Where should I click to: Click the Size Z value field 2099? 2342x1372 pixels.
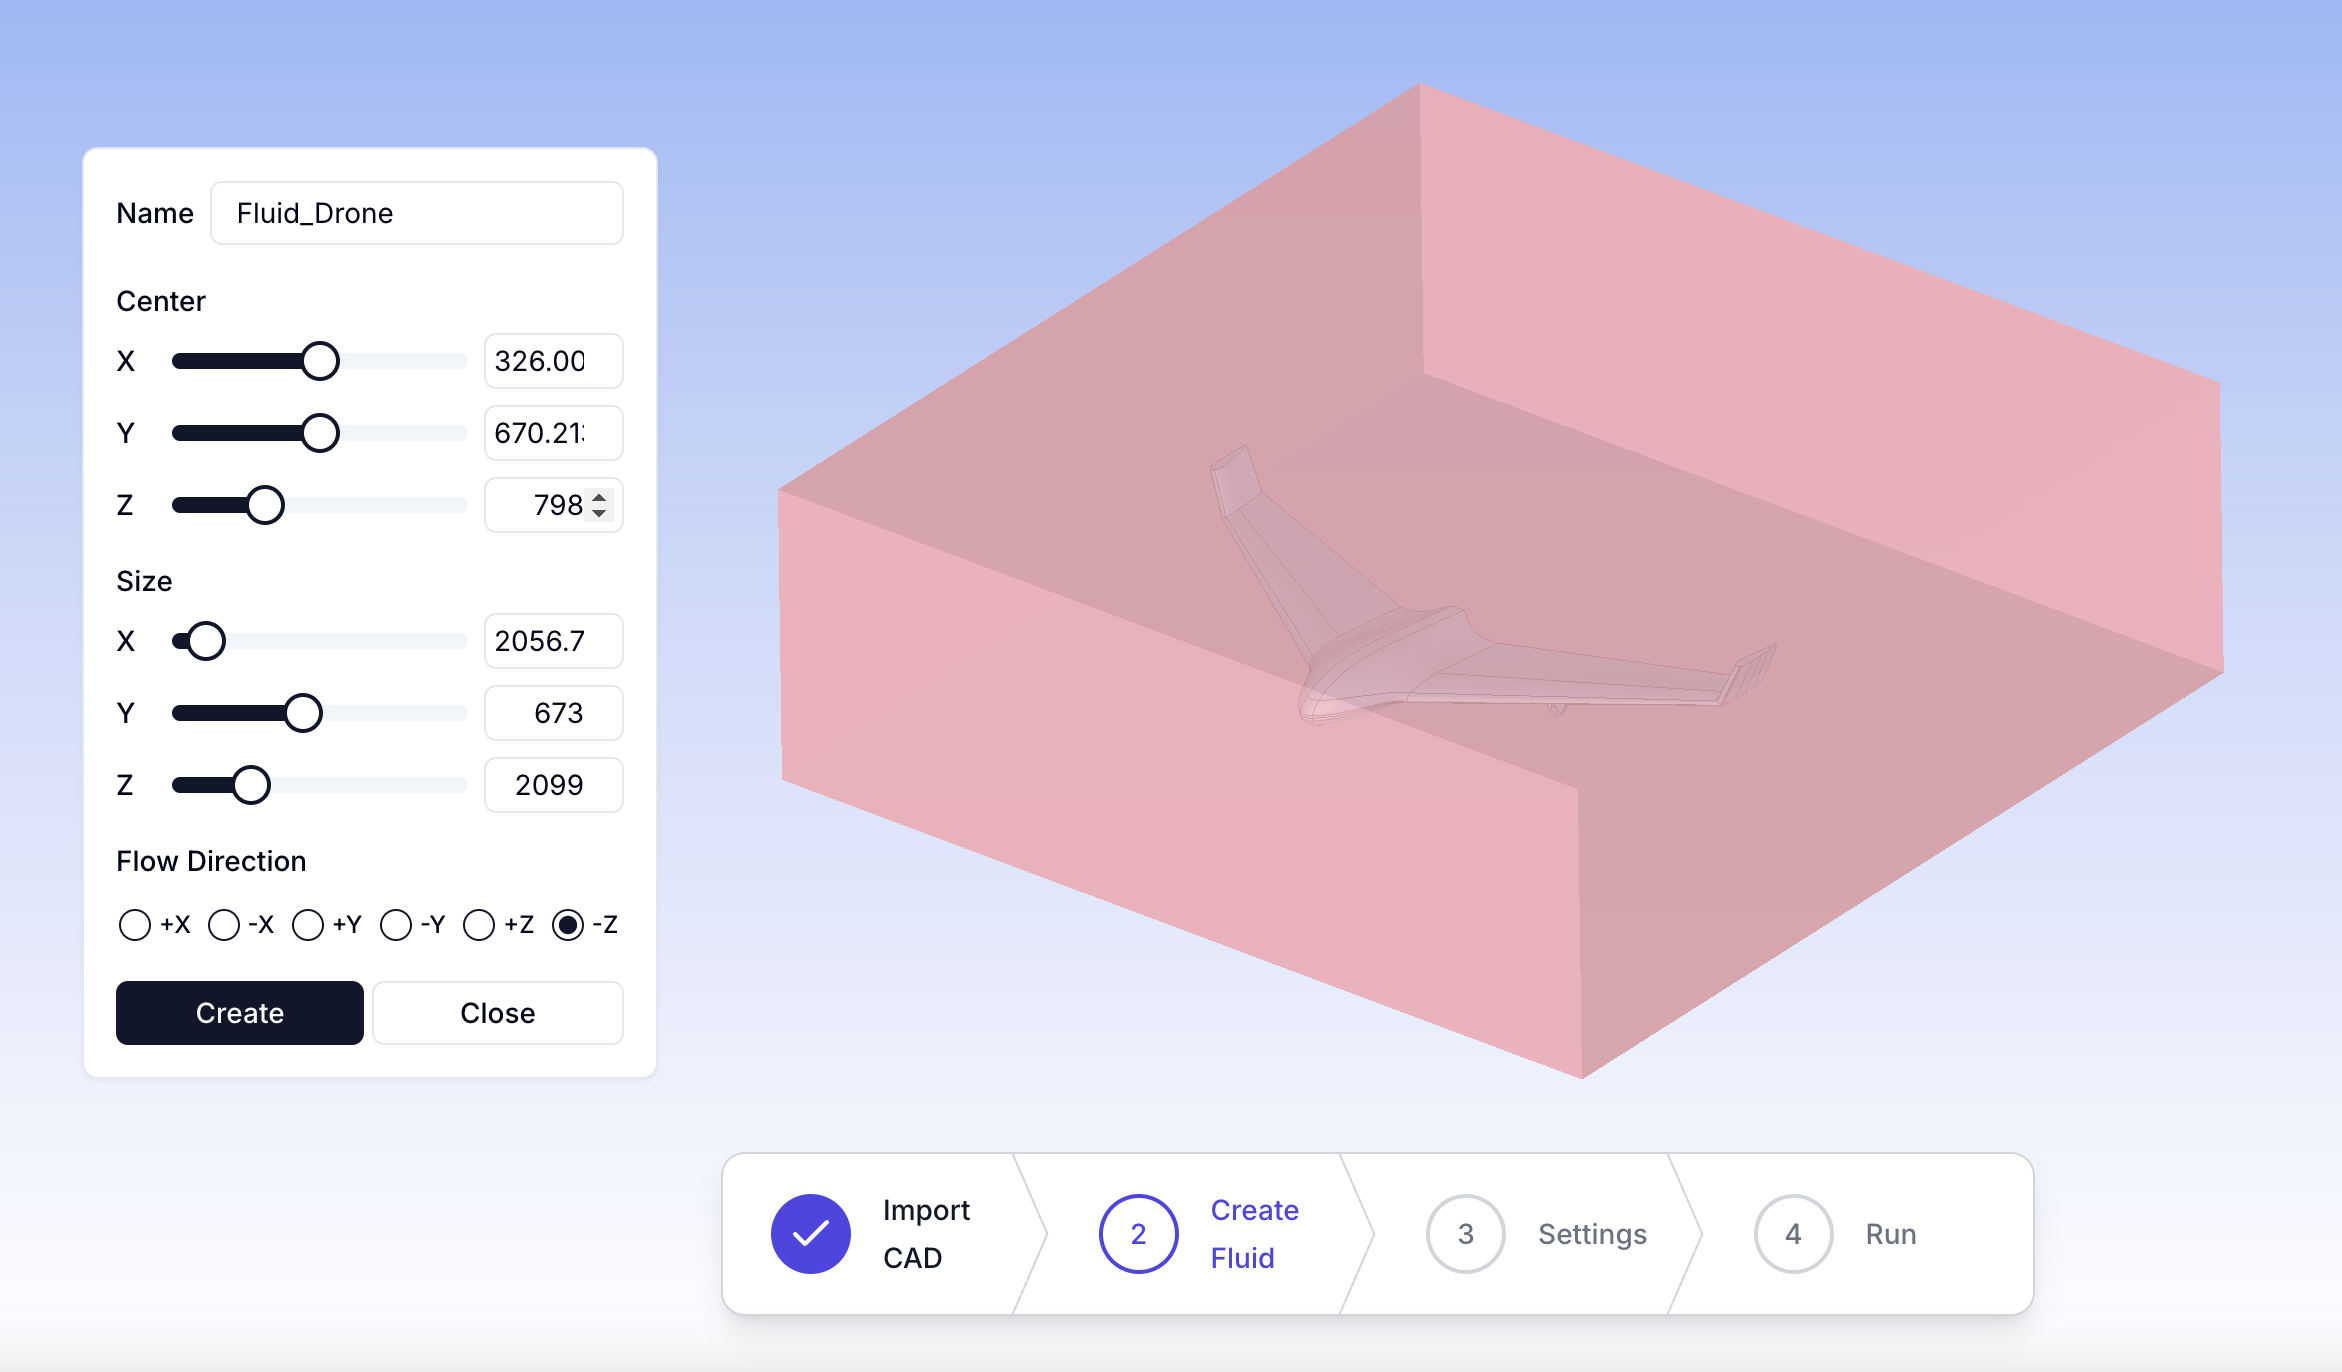pyautogui.click(x=554, y=785)
